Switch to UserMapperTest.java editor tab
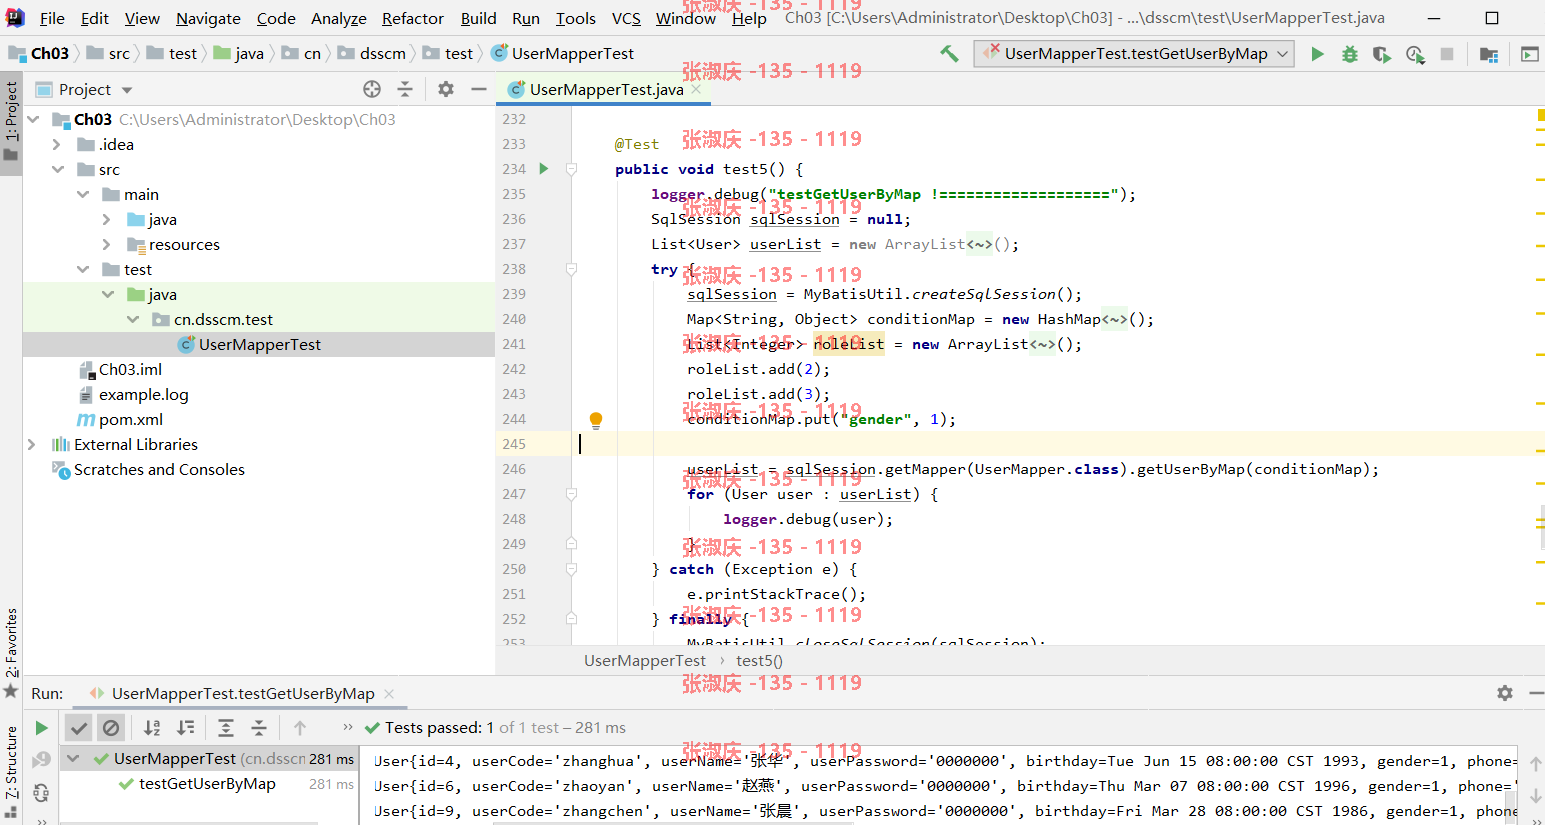Image resolution: width=1545 pixels, height=825 pixels. point(606,89)
